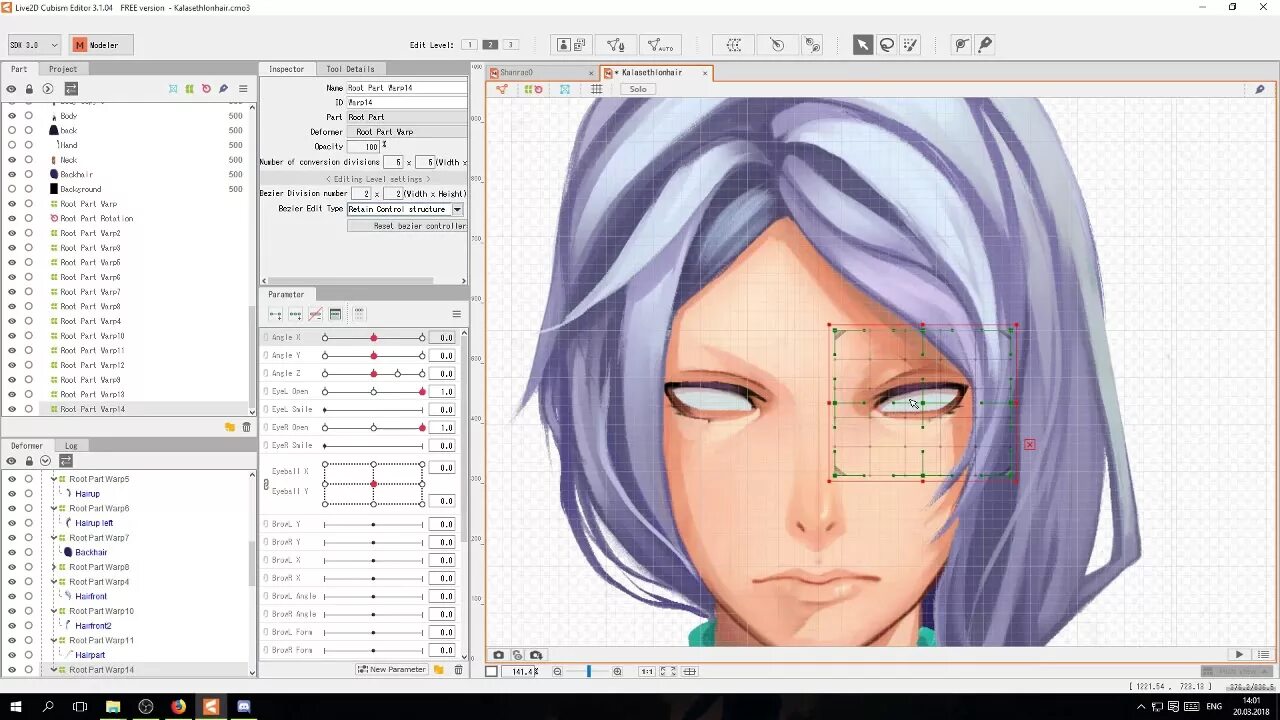Image resolution: width=1280 pixels, height=720 pixels.
Task: Toggle grid display in canvas toolbar
Action: click(x=596, y=89)
